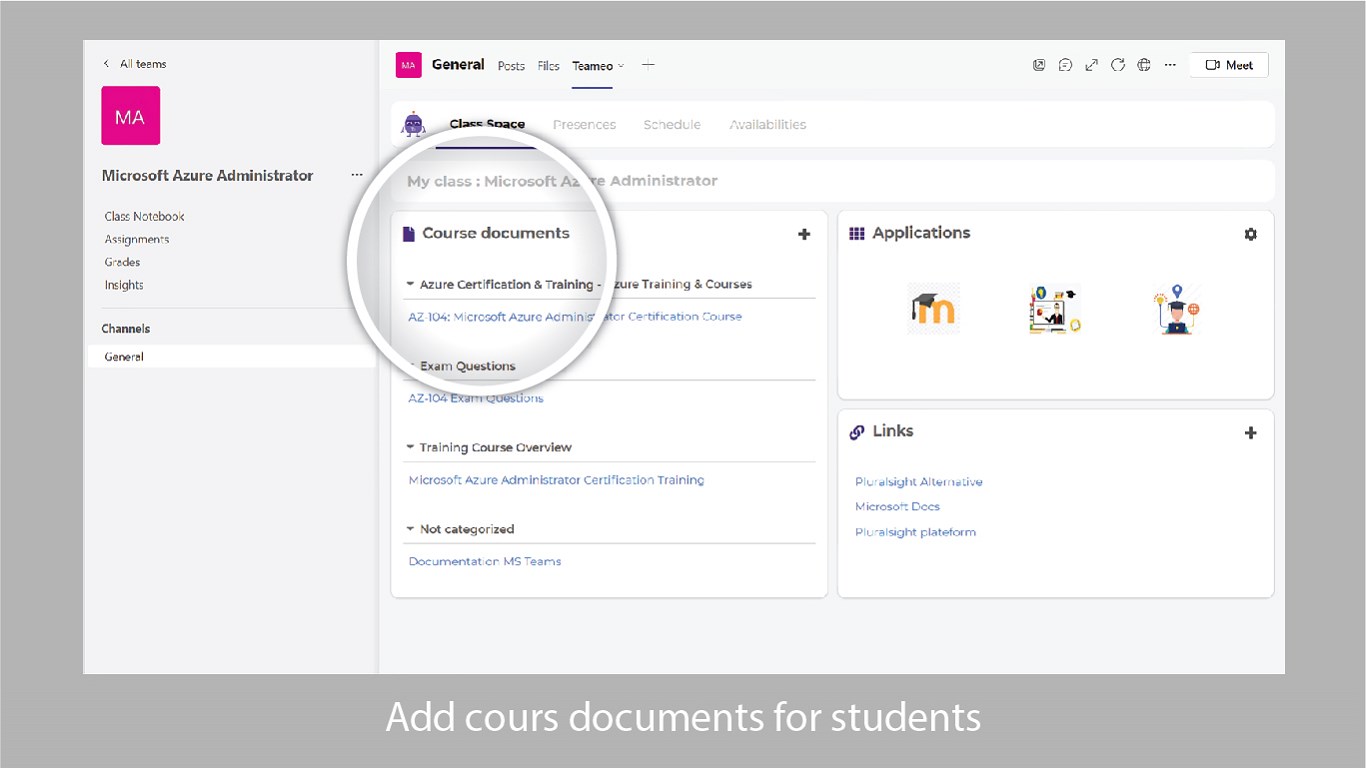Select the Presences tab
The width and height of the screenshot is (1366, 768).
tap(584, 125)
